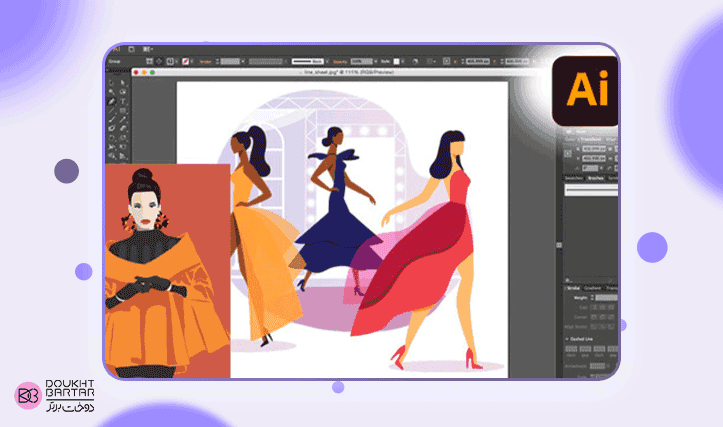The image size is (723, 427).
Task: Click the Weight stepper in Stroke panel
Action: [592, 298]
